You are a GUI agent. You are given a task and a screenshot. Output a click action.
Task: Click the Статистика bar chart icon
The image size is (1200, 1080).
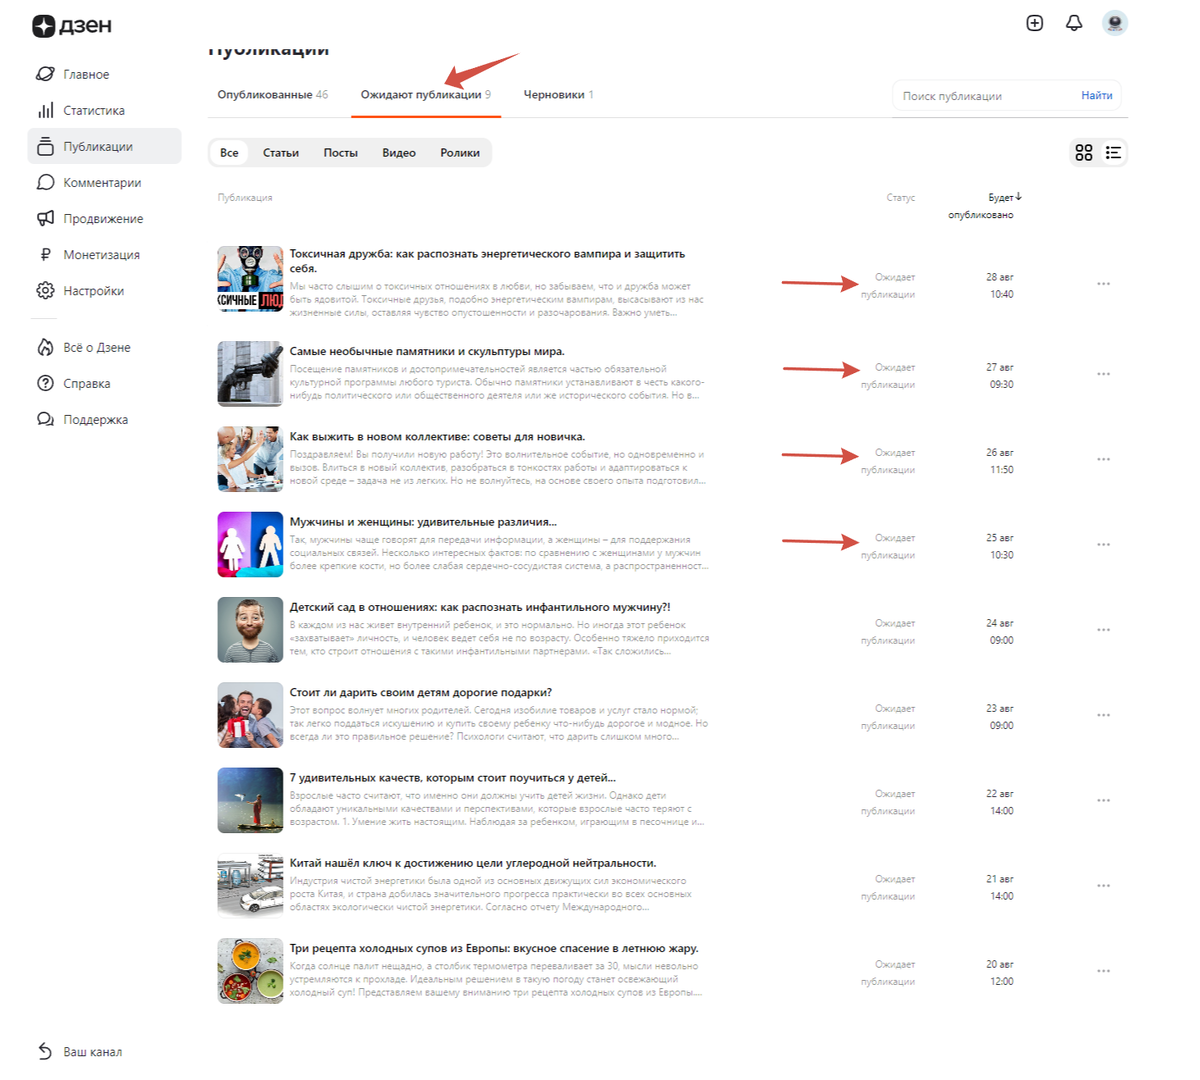(45, 110)
